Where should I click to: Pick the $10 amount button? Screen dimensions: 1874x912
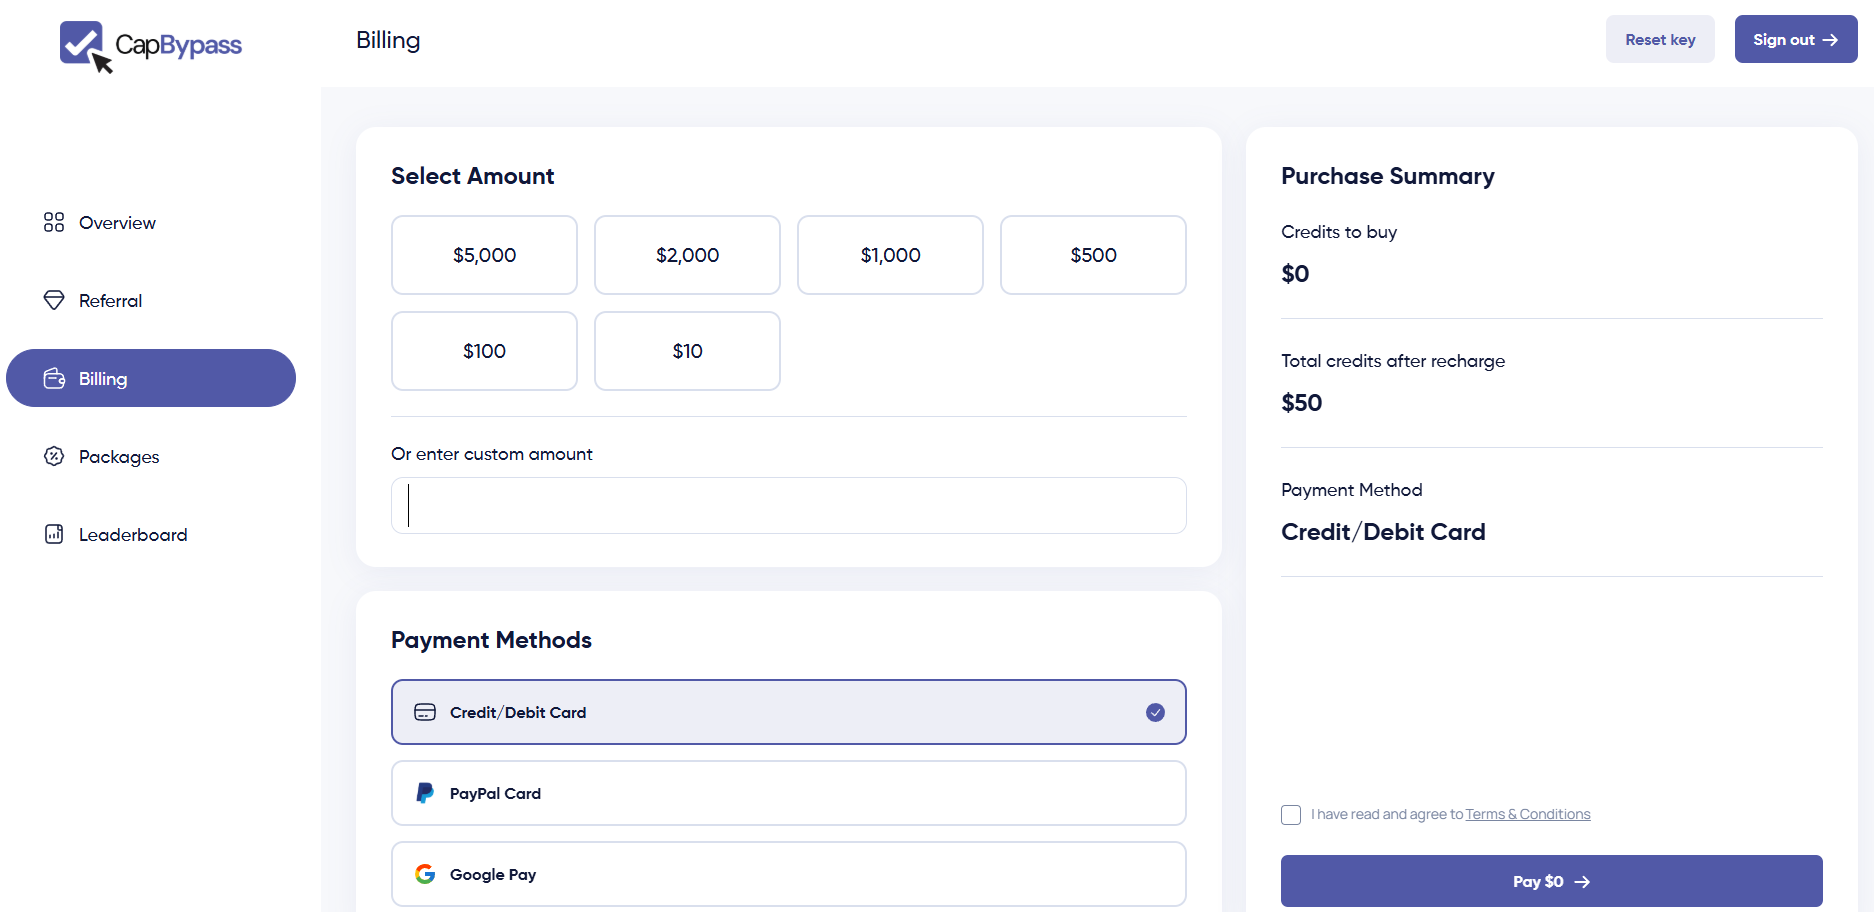pos(687,351)
